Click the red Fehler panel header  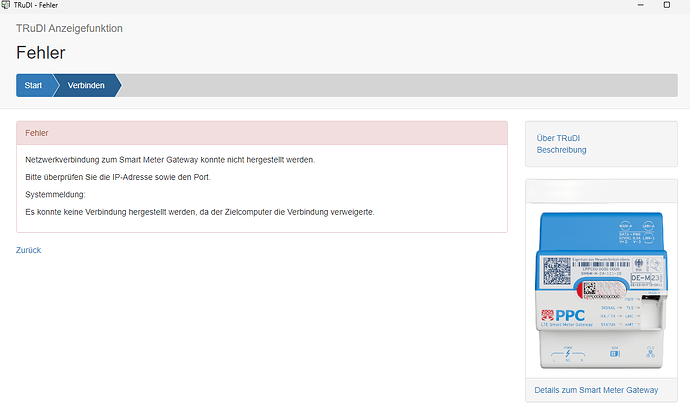262,133
